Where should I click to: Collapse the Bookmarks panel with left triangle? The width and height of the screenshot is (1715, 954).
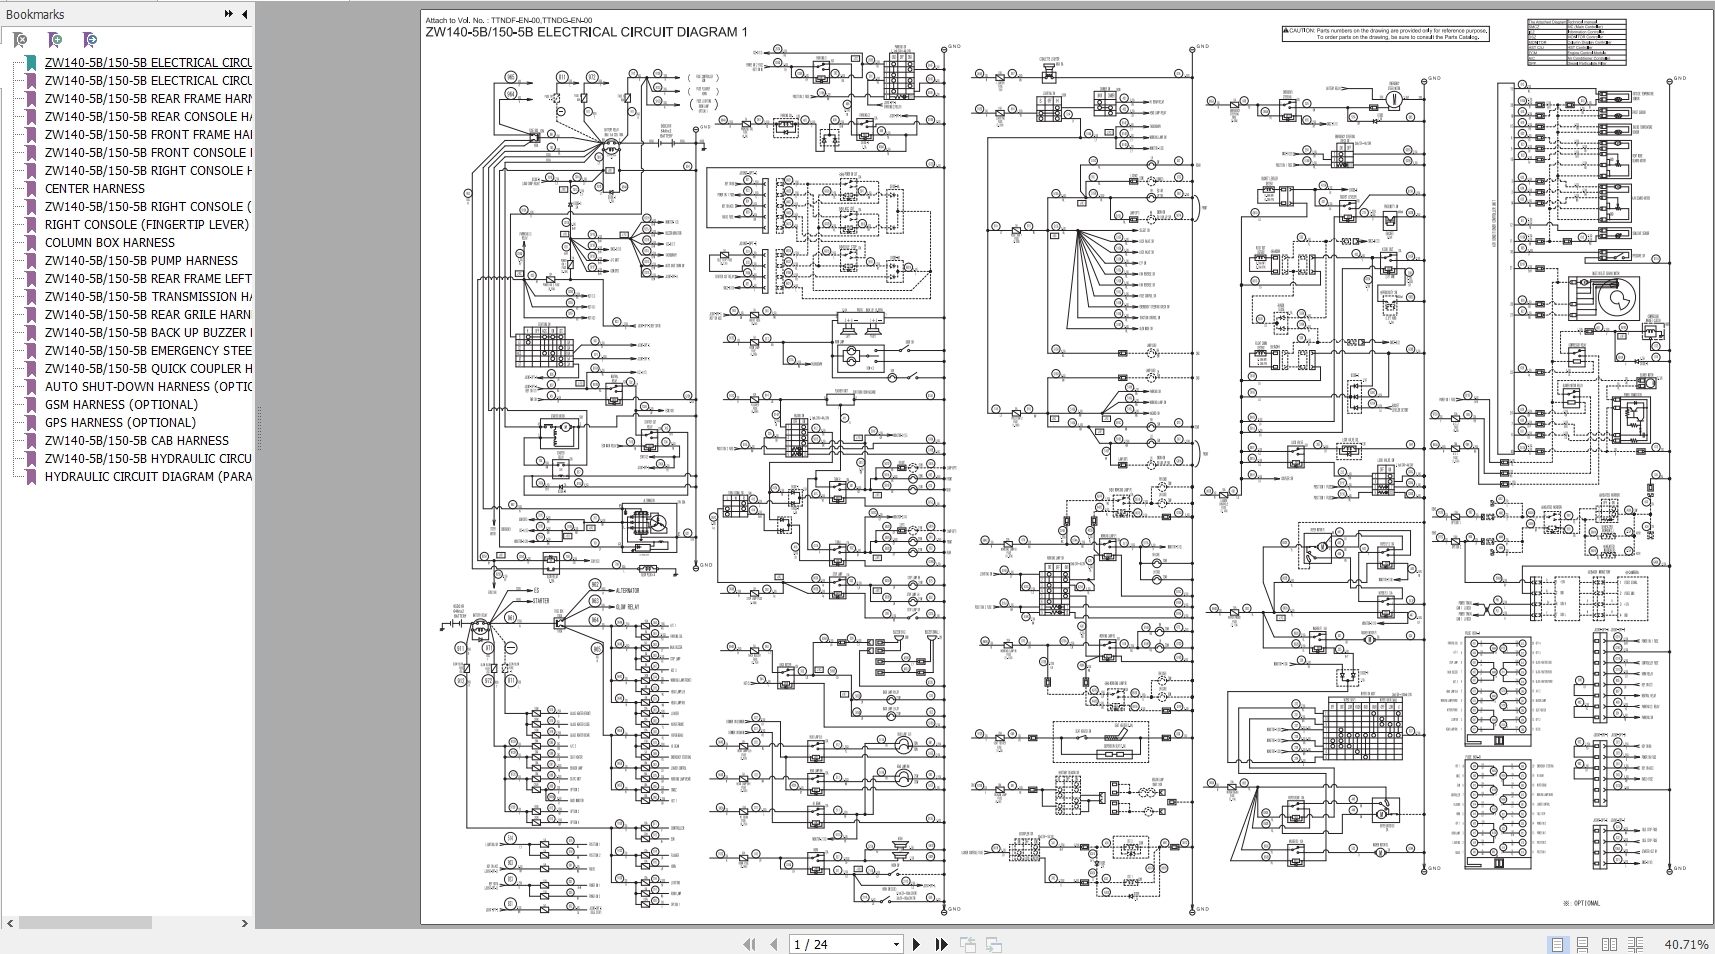245,14
